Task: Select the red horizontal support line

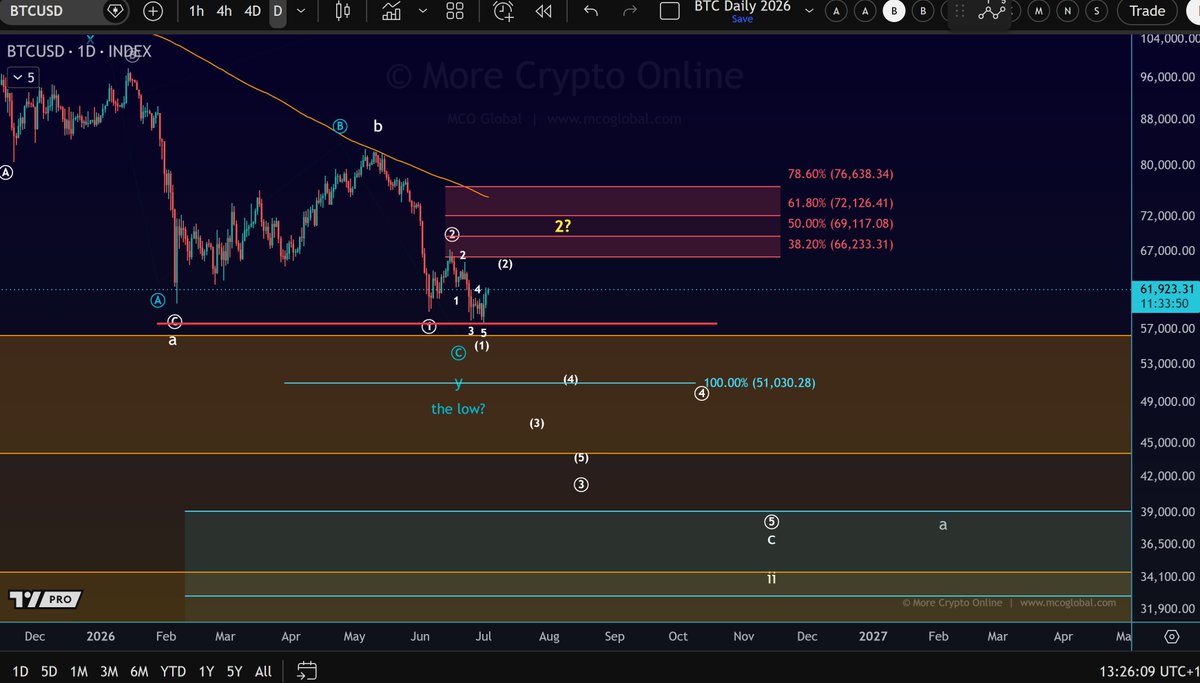Action: tap(436, 323)
